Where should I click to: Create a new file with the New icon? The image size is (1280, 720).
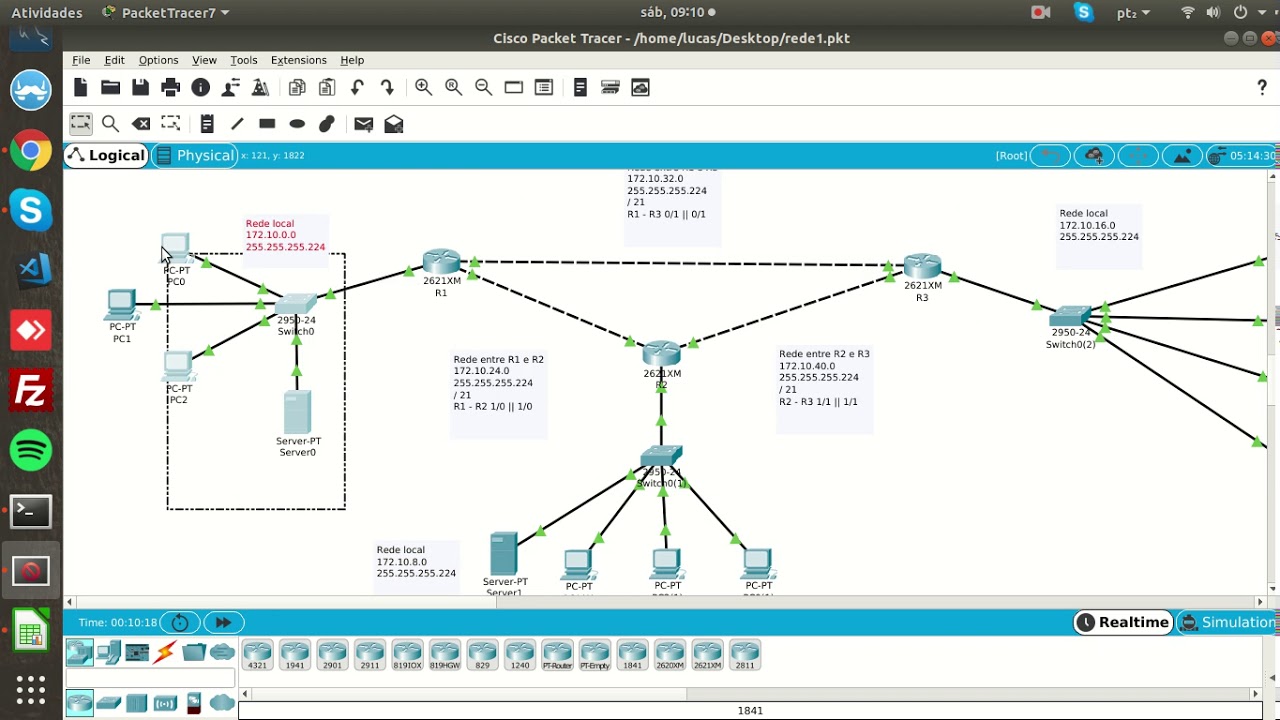coord(81,88)
